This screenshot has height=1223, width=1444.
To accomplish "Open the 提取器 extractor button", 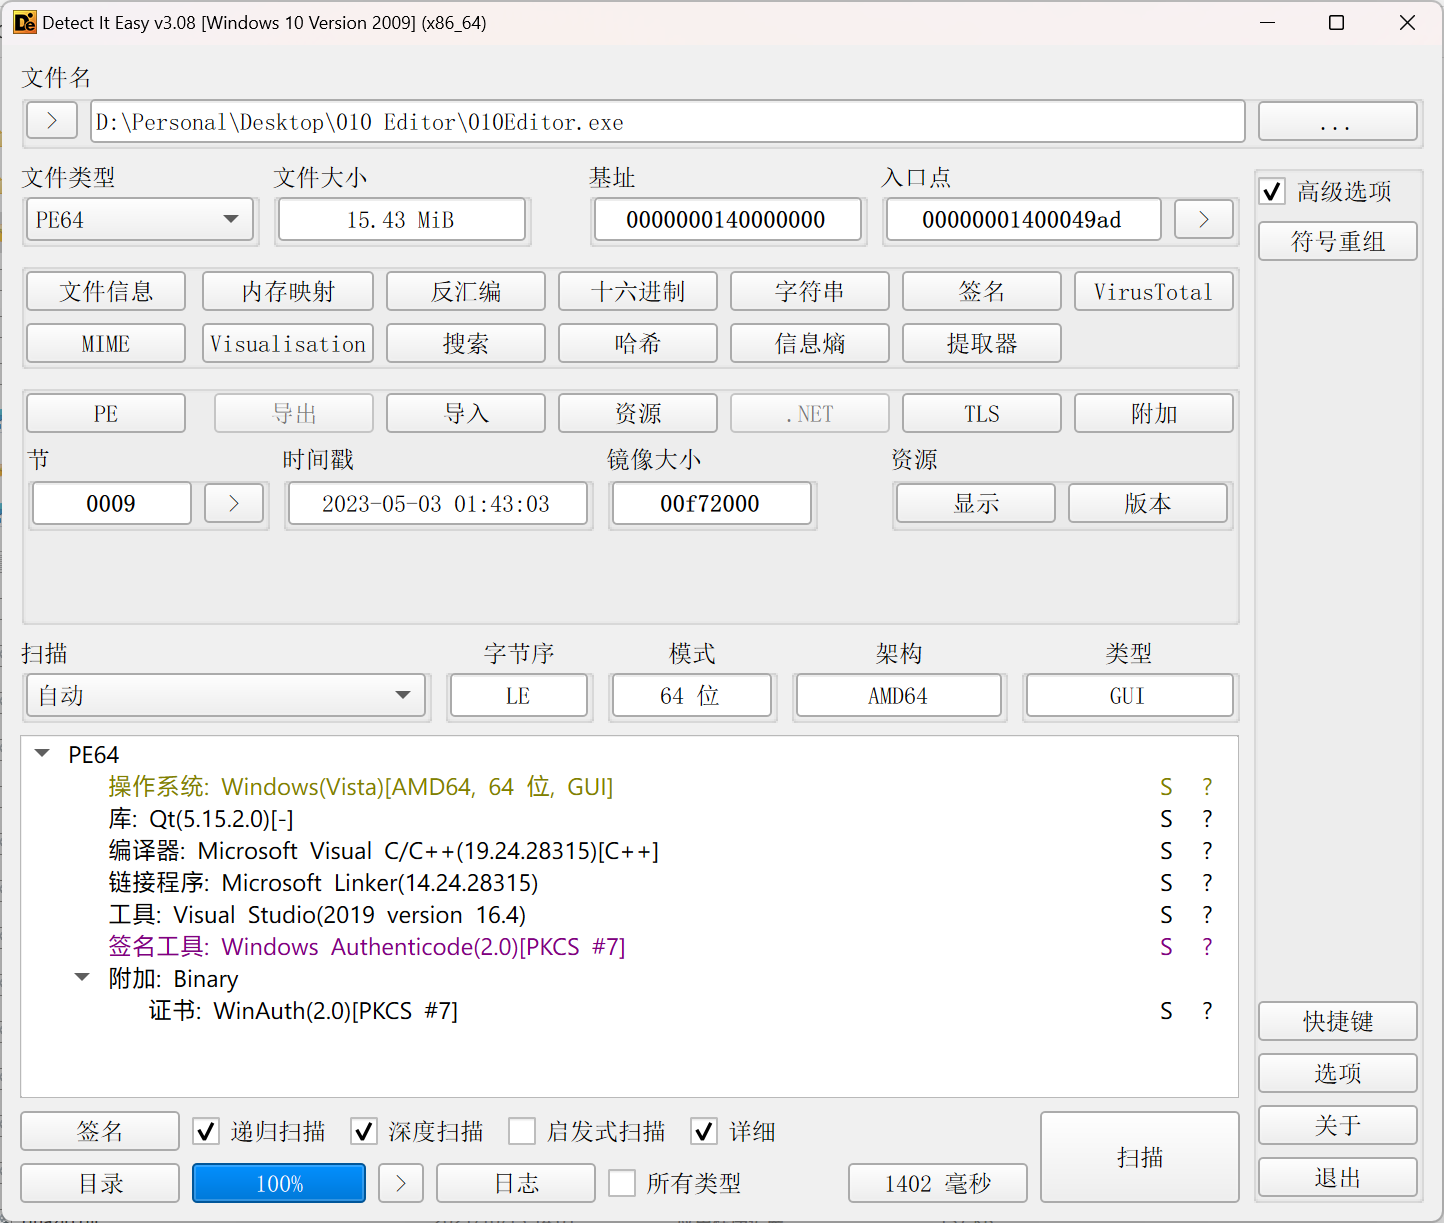I will click(982, 343).
